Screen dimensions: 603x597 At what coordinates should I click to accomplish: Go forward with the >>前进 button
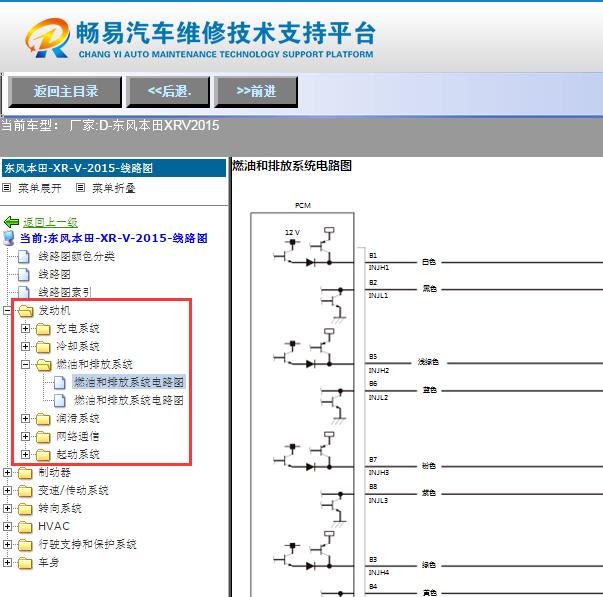[256, 92]
